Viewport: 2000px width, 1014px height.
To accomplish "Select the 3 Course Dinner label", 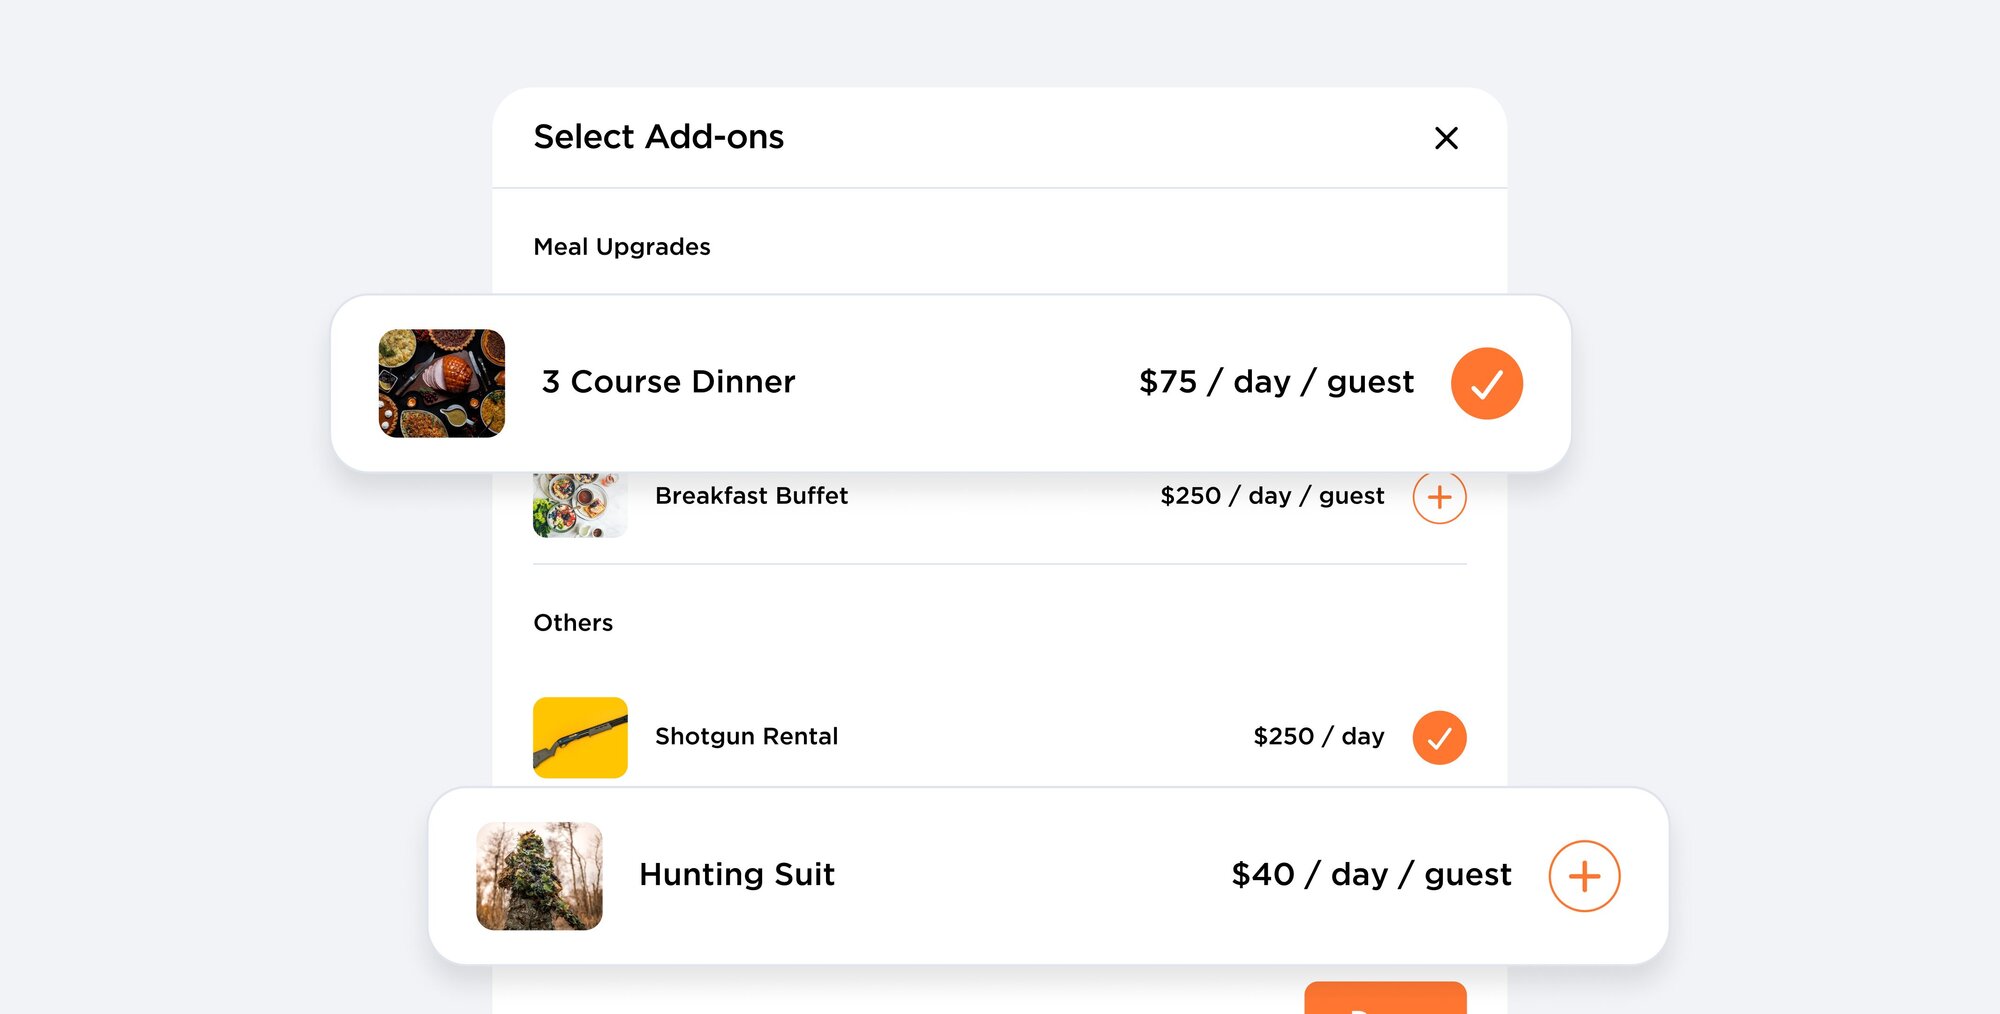I will 668,382.
